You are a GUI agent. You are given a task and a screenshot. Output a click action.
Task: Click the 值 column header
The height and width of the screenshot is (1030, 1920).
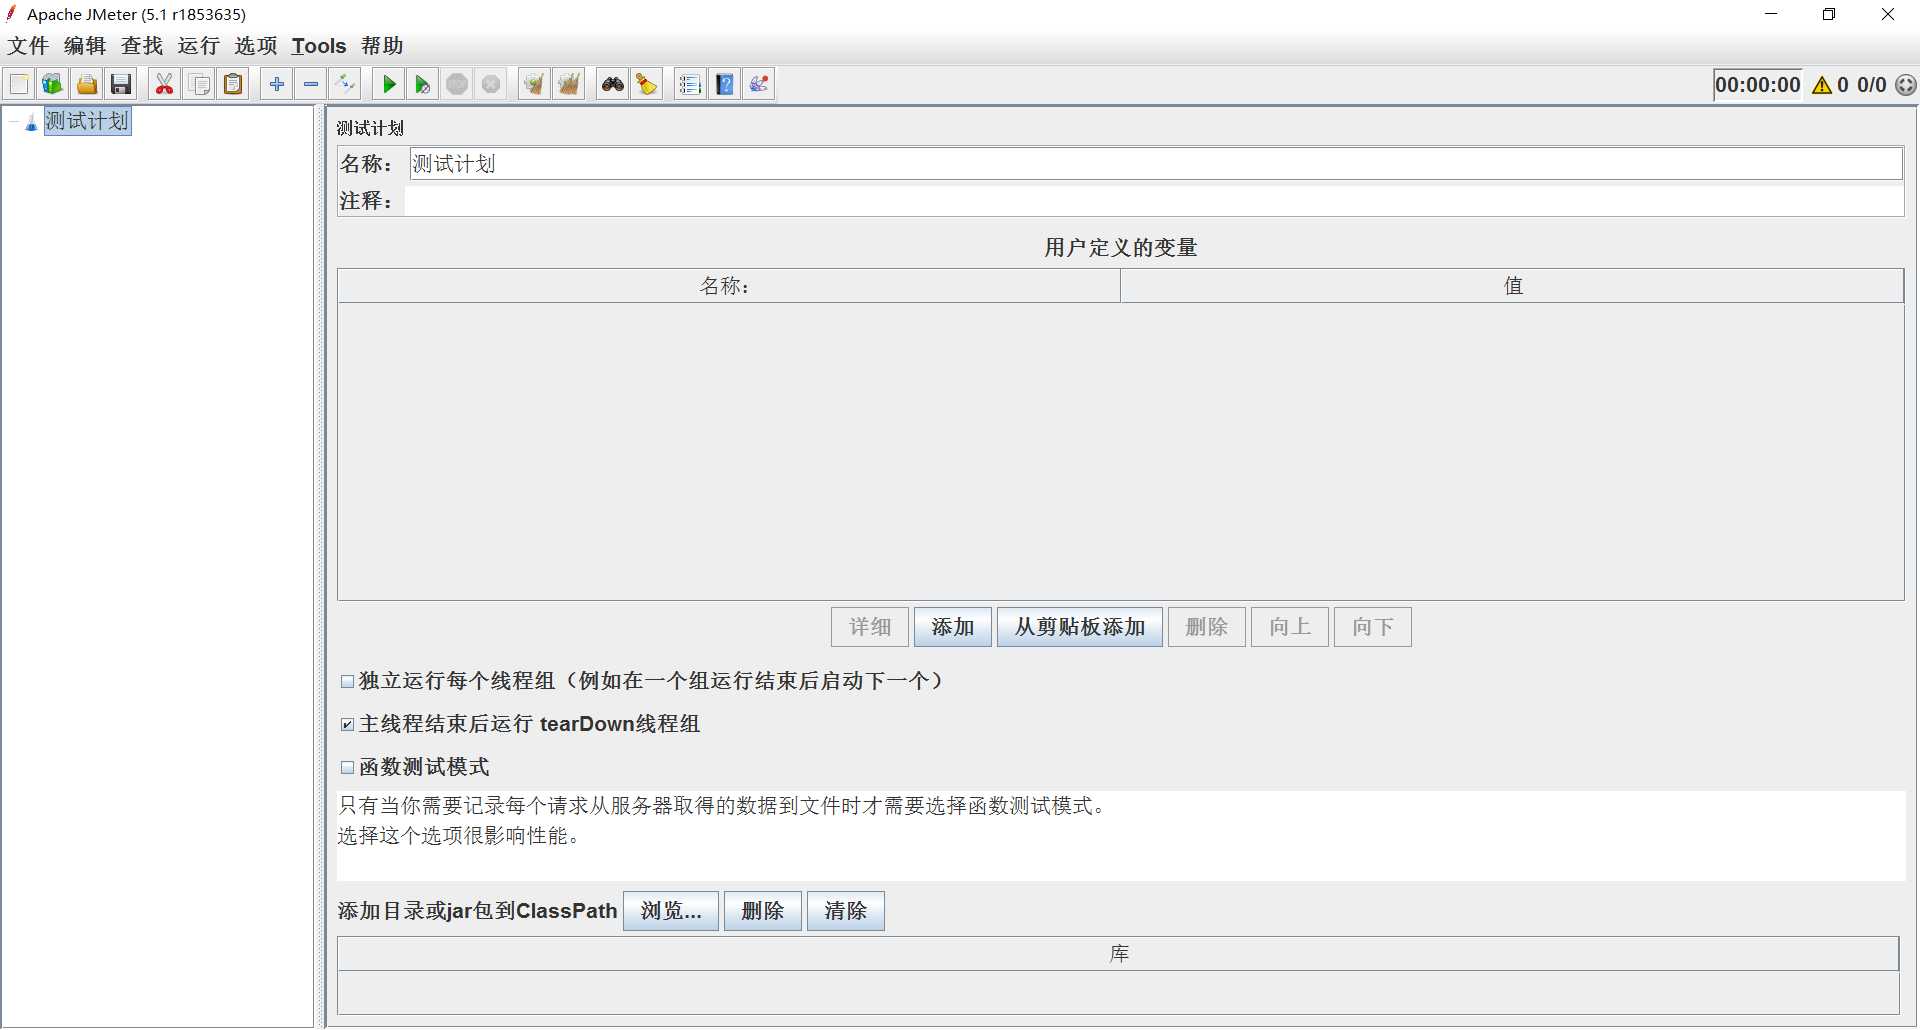click(1512, 286)
